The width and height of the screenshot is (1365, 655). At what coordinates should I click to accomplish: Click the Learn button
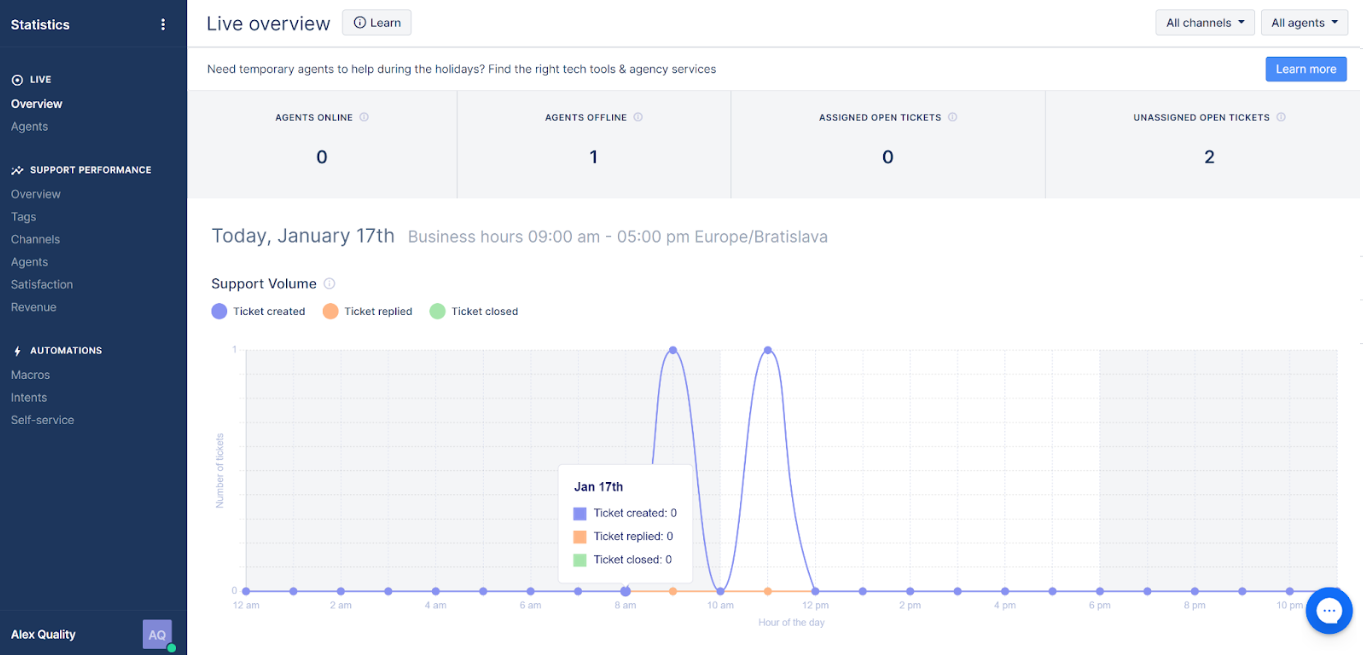[376, 23]
